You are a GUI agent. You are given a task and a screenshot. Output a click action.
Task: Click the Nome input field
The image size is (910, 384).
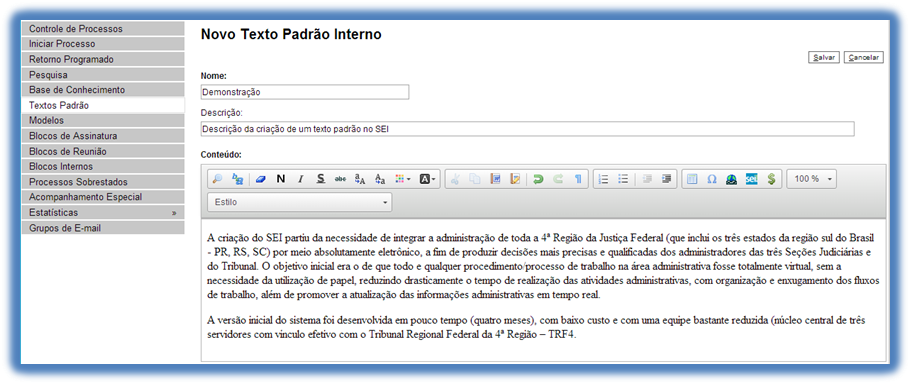[x=305, y=92]
